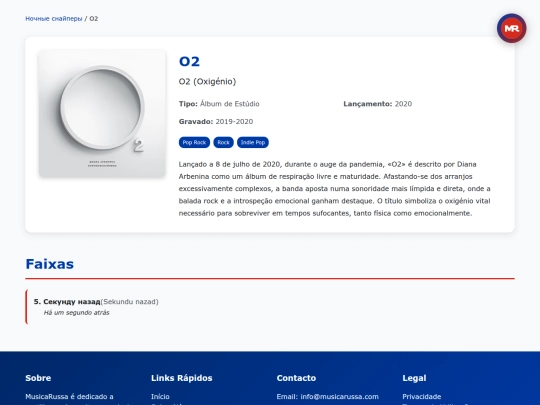The height and width of the screenshot is (405, 540).
Task: Open the Início footer link
Action: tap(160, 396)
